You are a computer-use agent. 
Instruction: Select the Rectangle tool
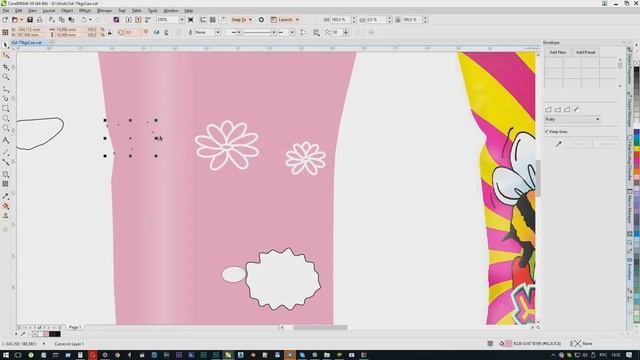[x=6, y=109]
